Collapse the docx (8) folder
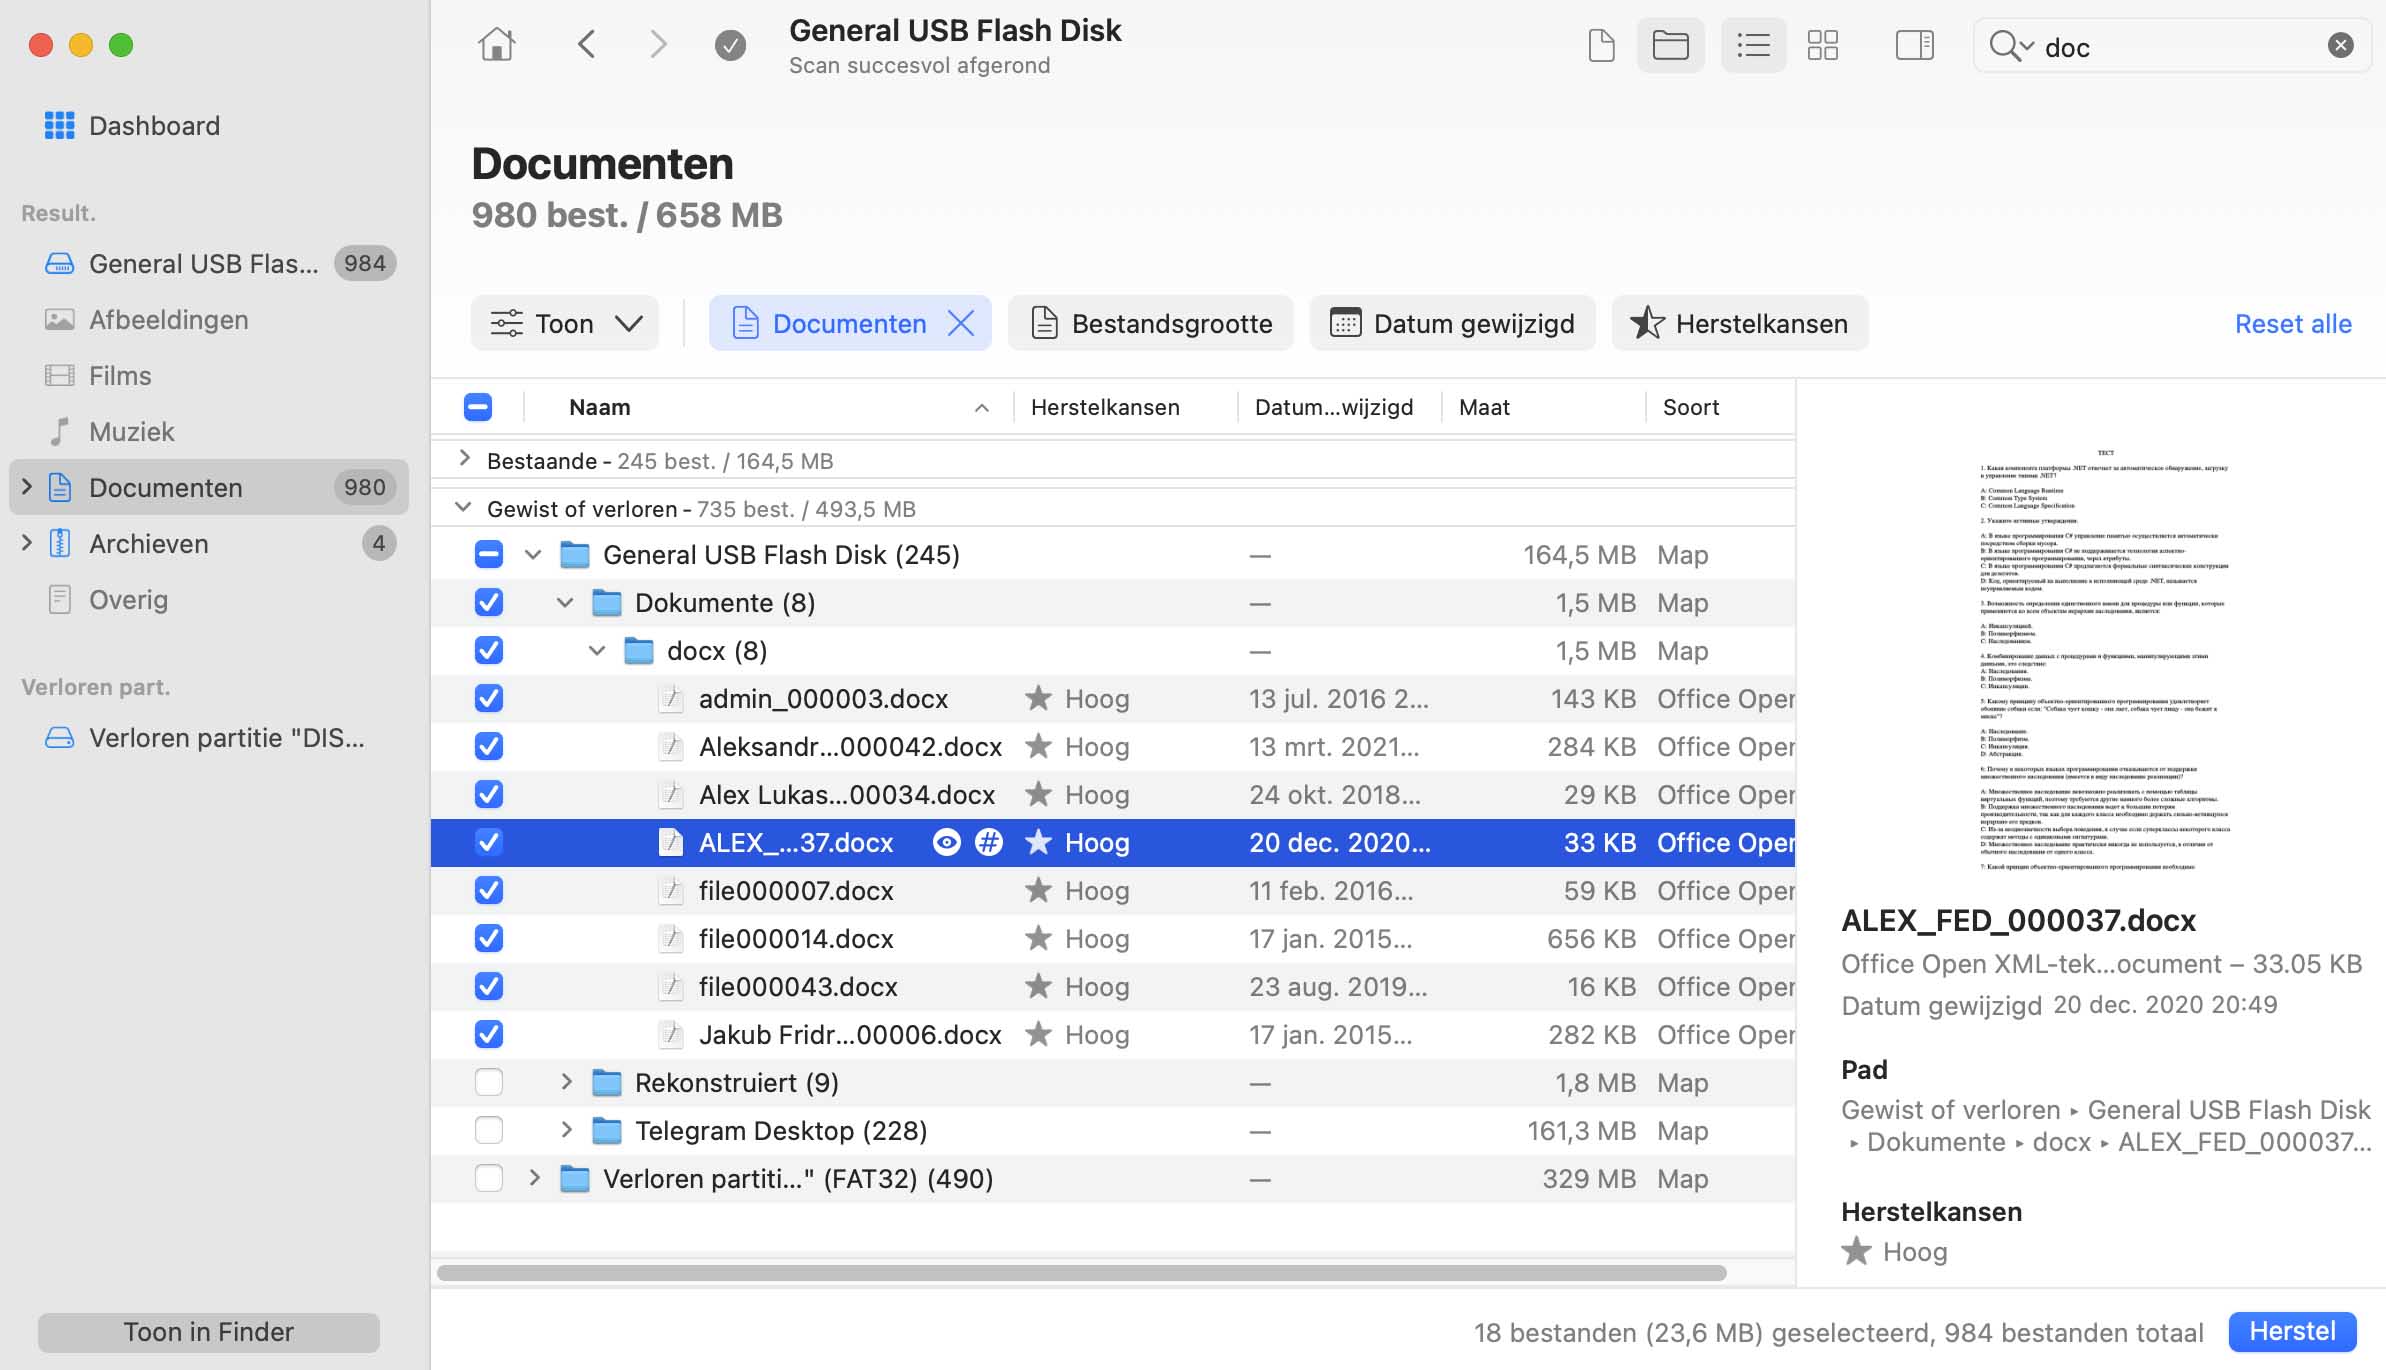2386x1370 pixels. 597,651
